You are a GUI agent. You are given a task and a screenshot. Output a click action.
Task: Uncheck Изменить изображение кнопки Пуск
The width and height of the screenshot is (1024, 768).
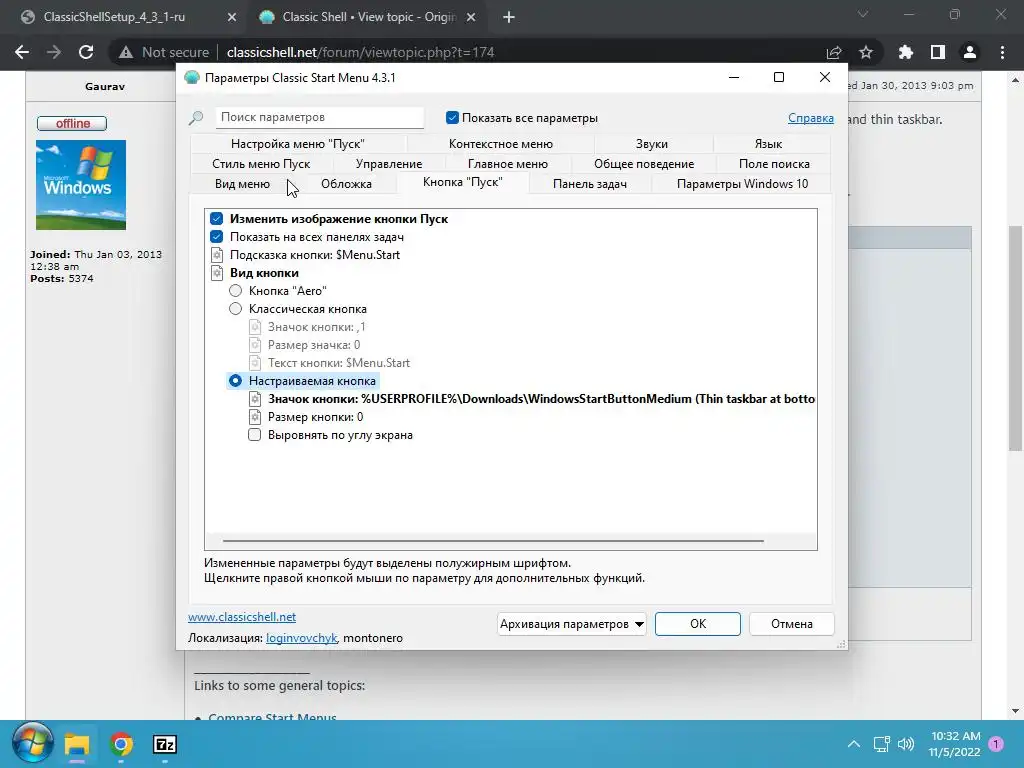point(217,219)
